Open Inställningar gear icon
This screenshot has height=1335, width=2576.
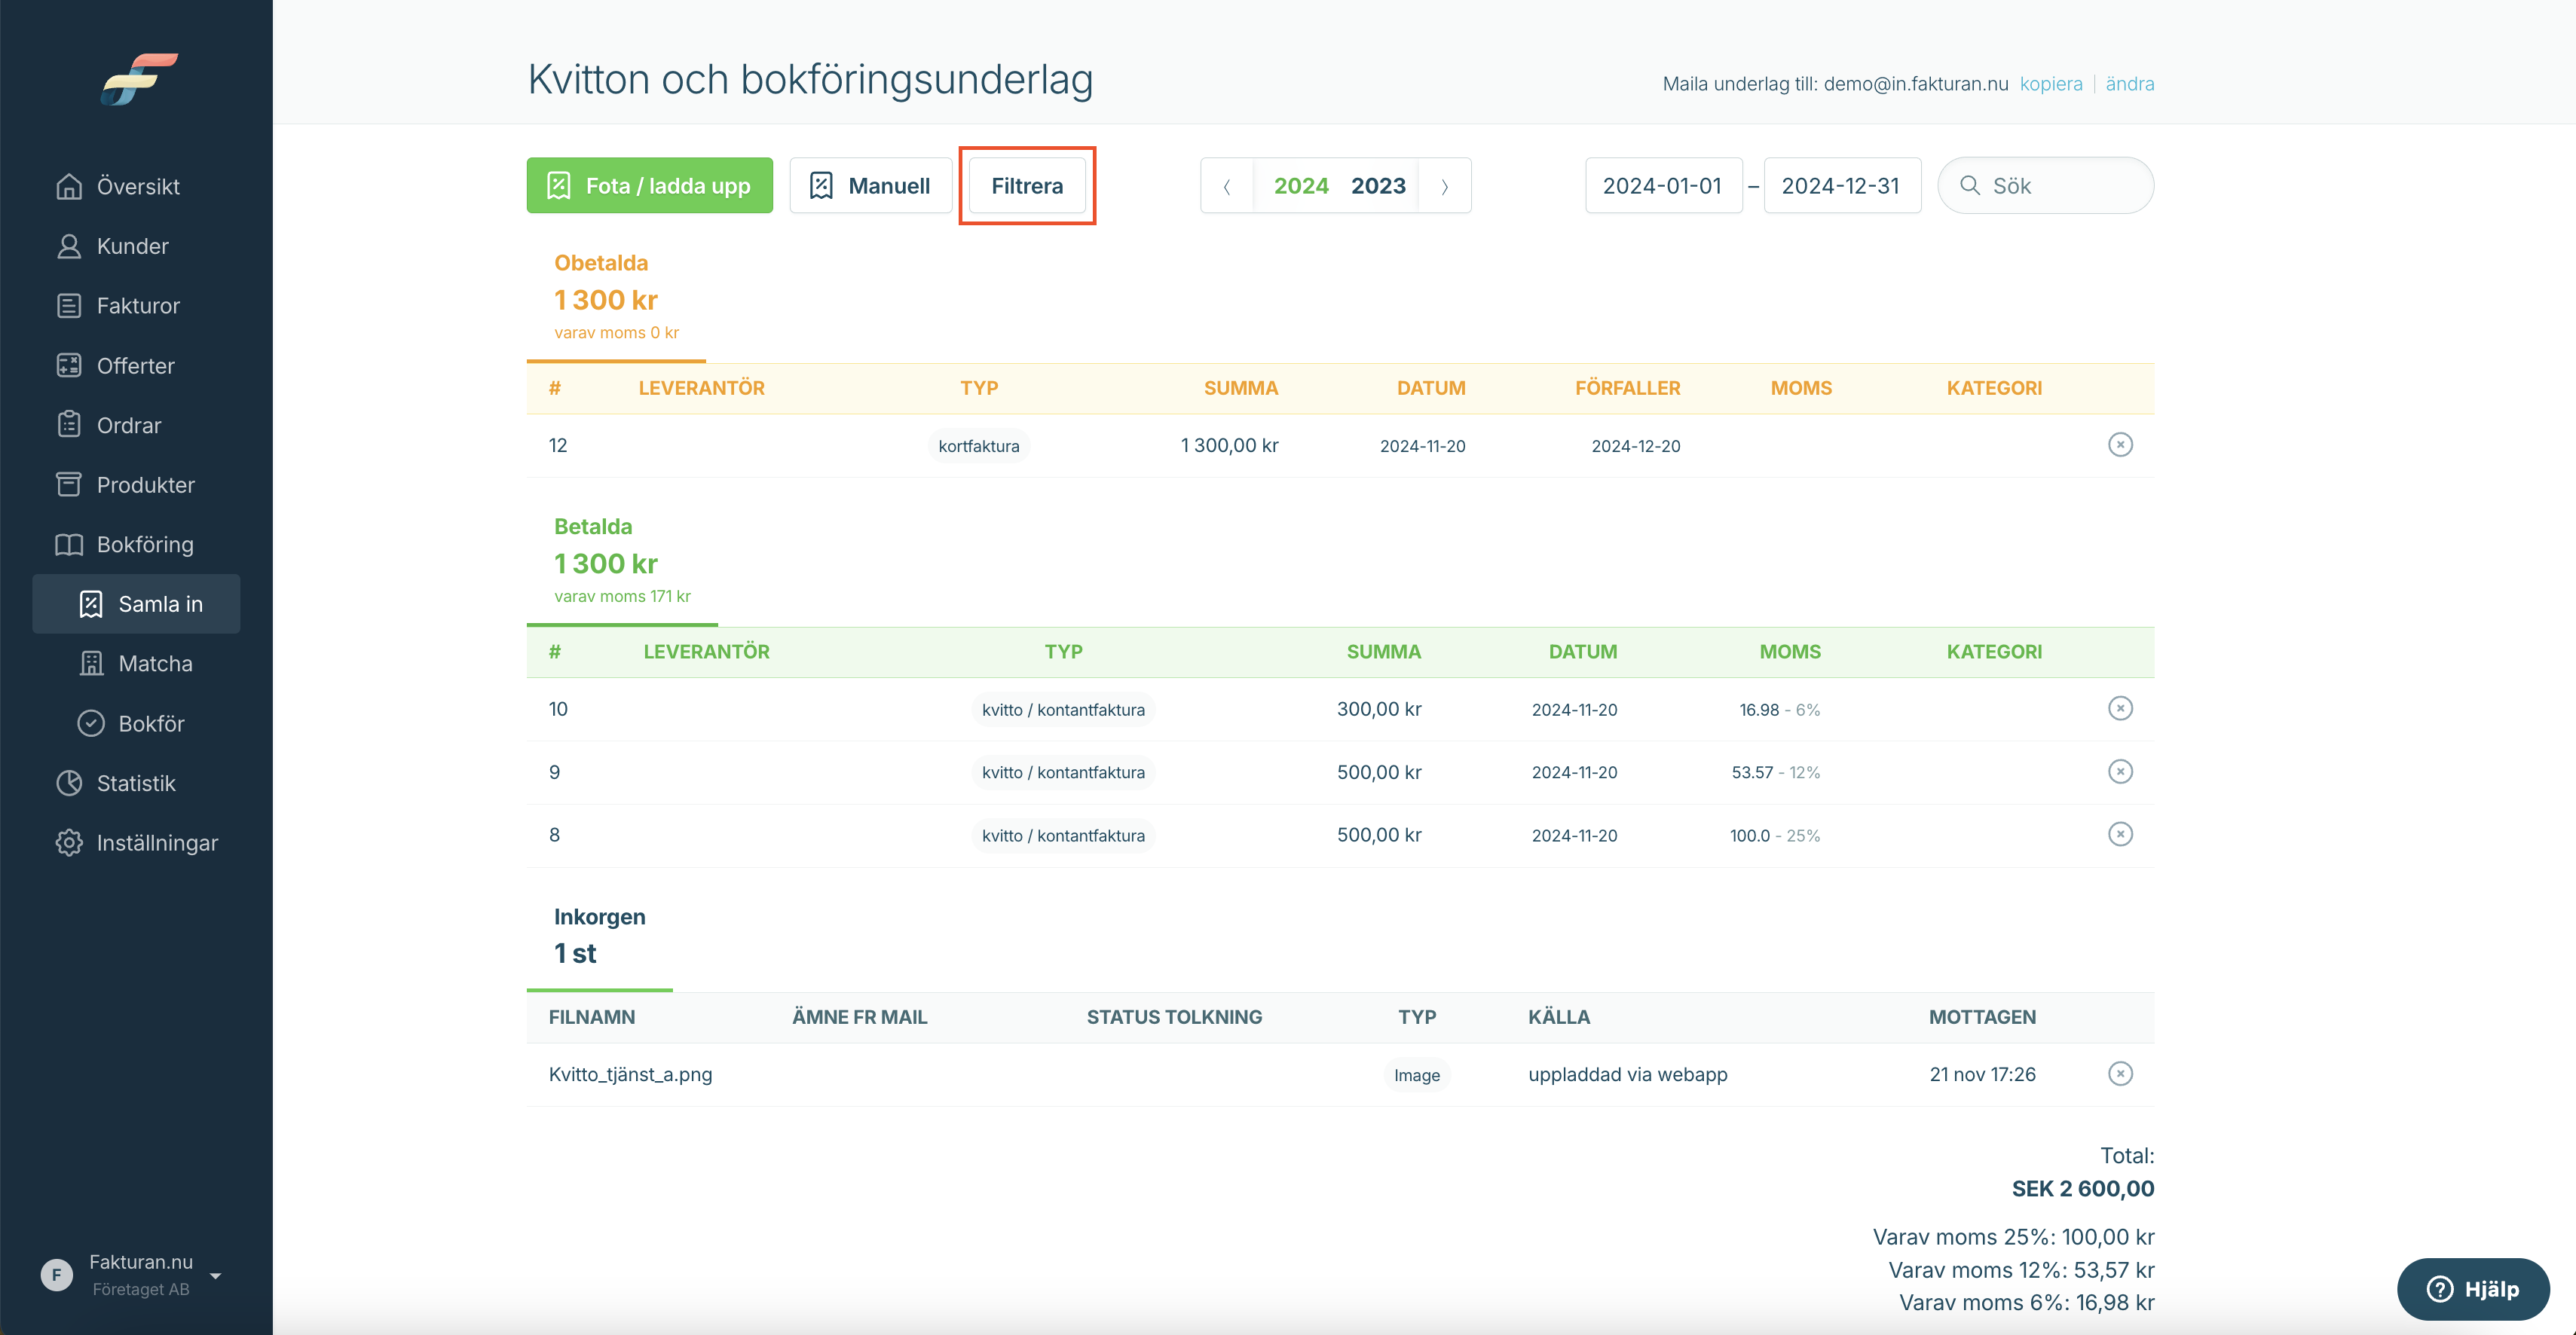coord(68,843)
